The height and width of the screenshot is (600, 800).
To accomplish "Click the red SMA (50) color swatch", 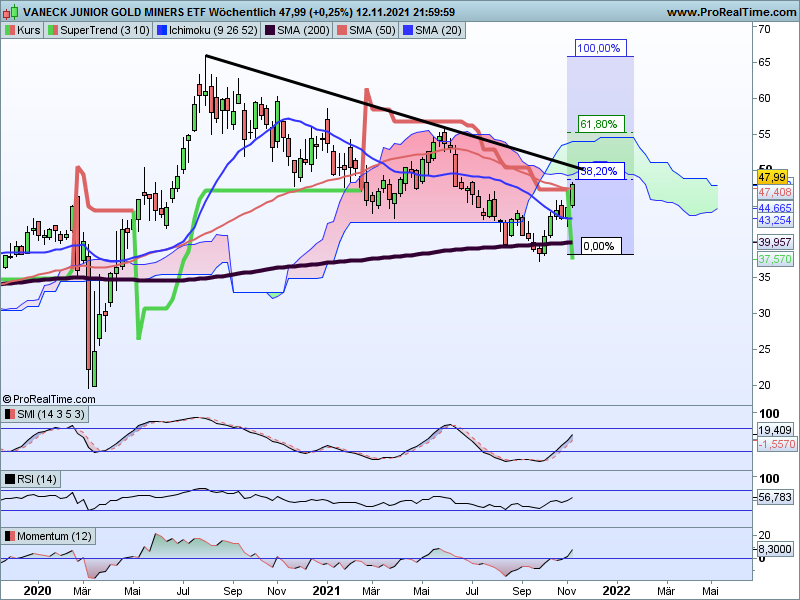I will click(x=342, y=31).
